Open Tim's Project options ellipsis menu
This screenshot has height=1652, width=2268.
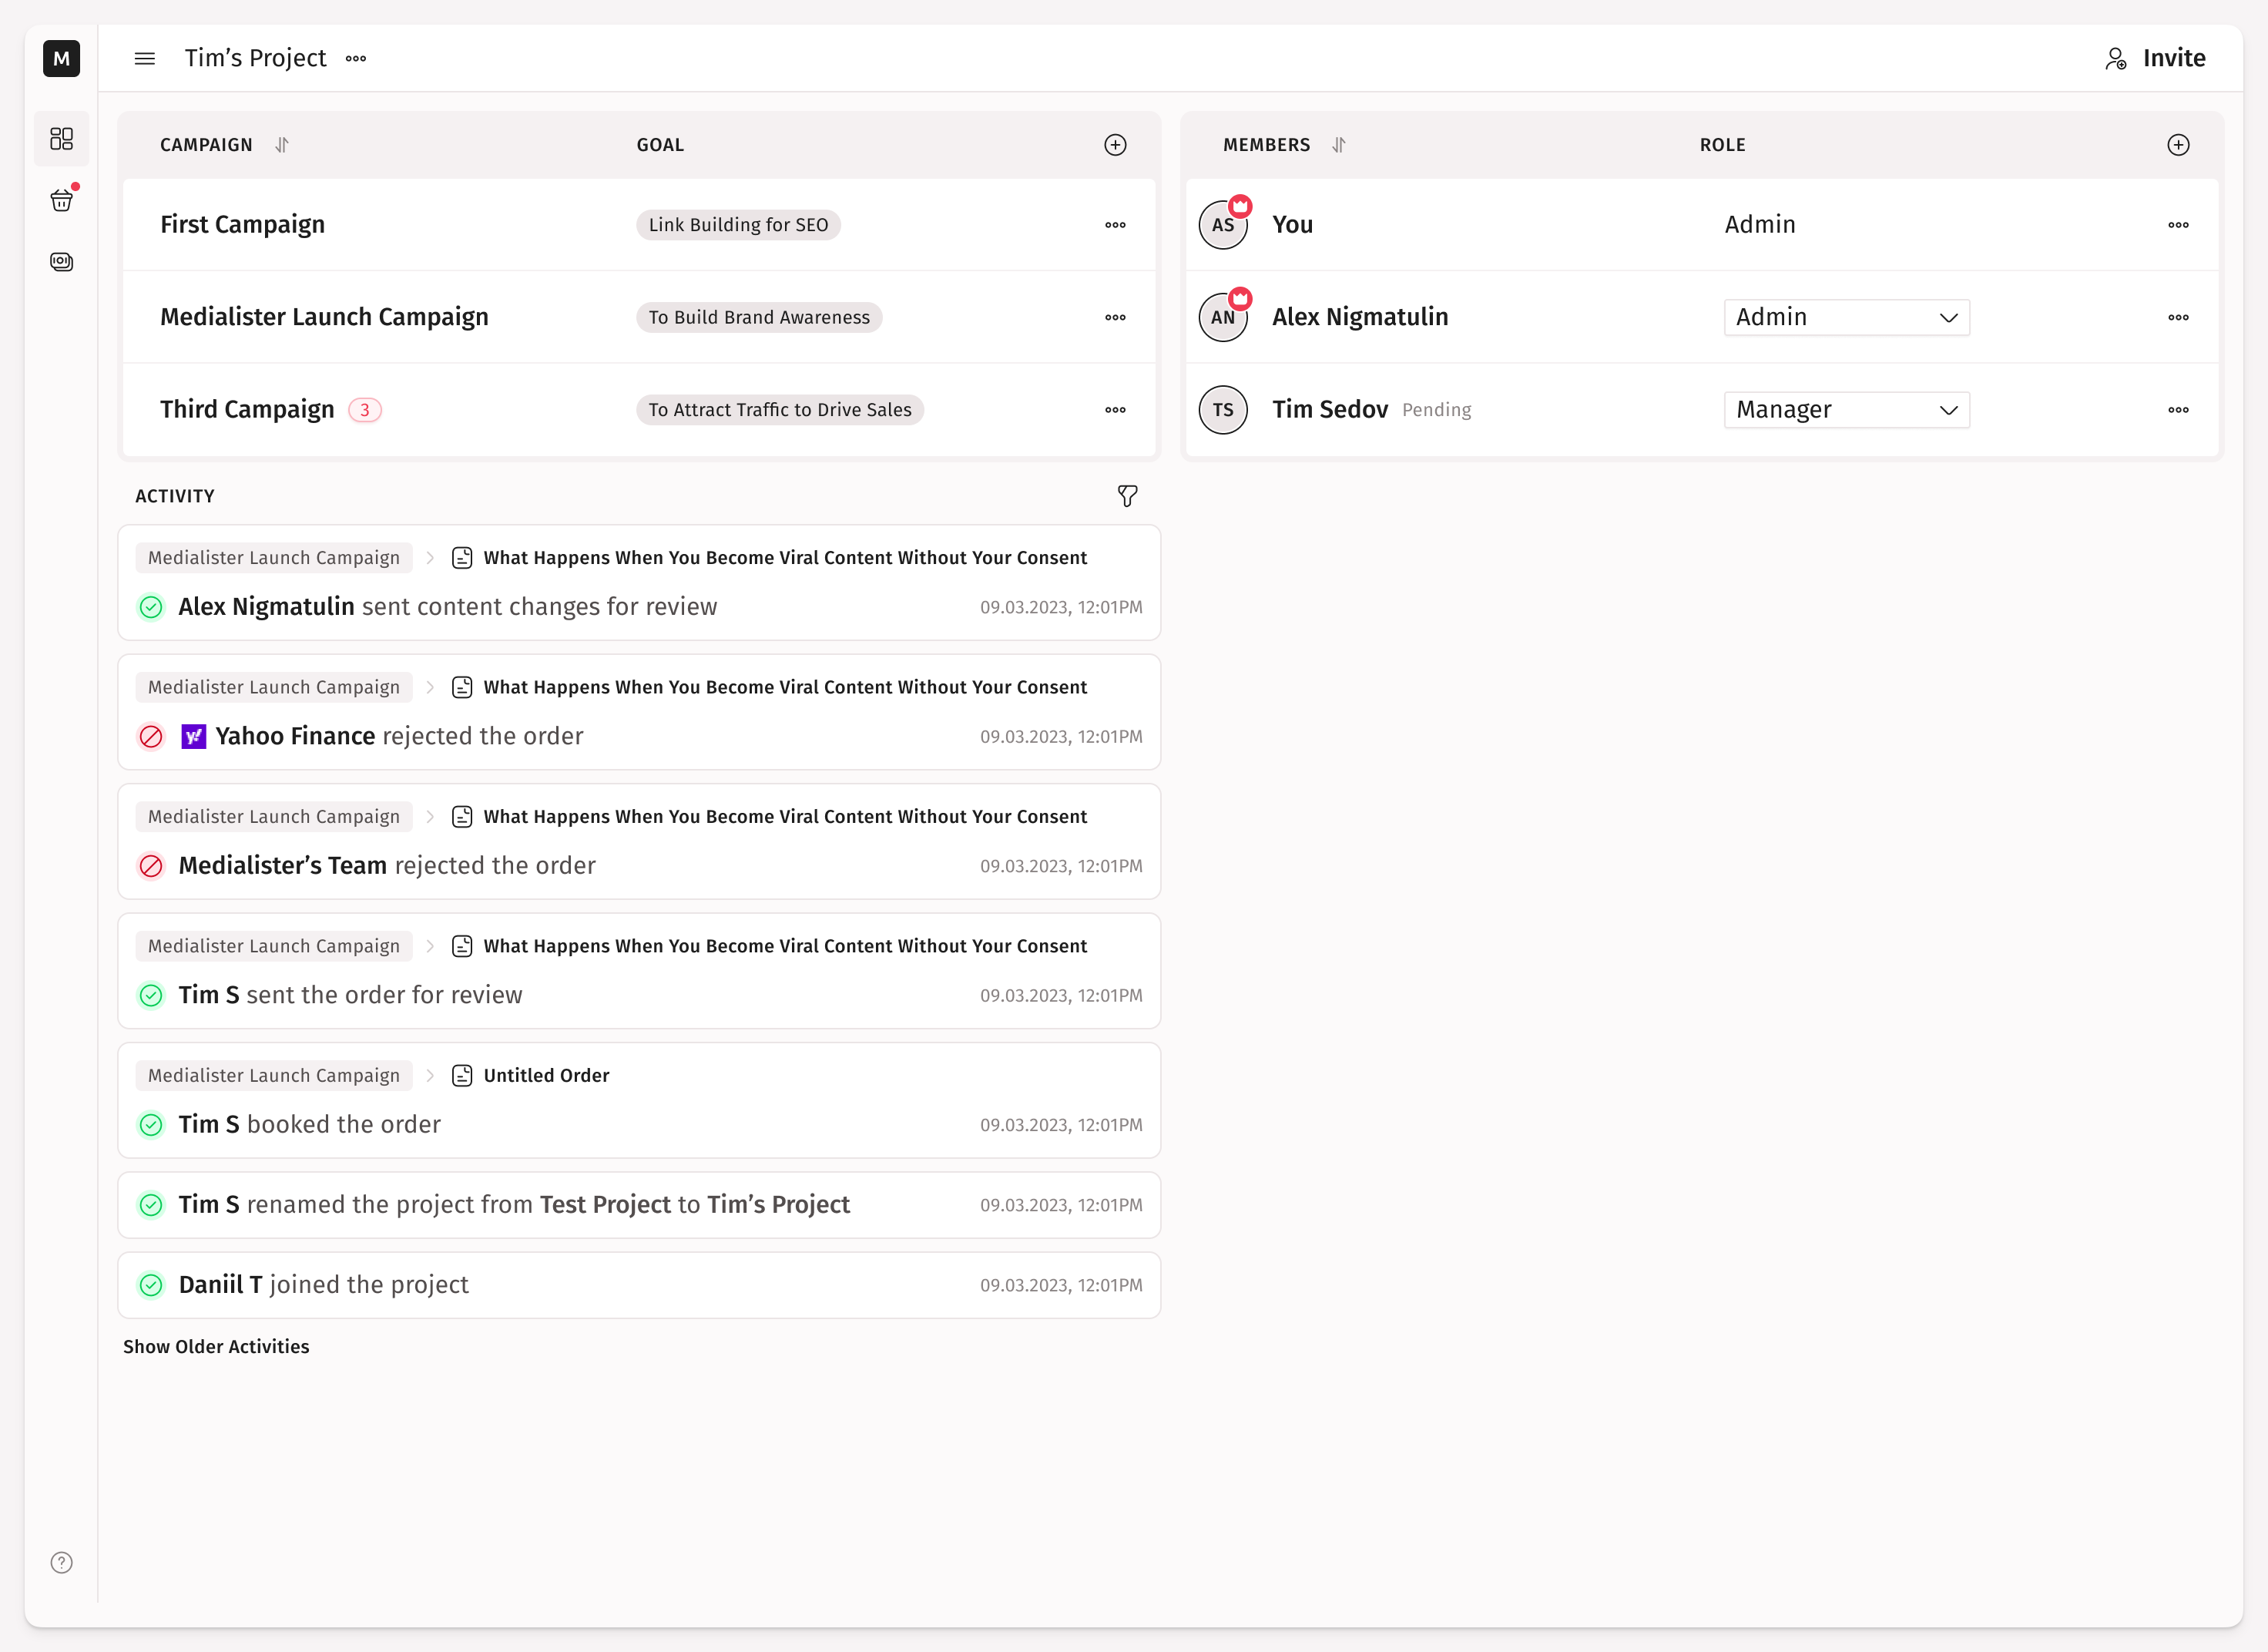coord(356,58)
